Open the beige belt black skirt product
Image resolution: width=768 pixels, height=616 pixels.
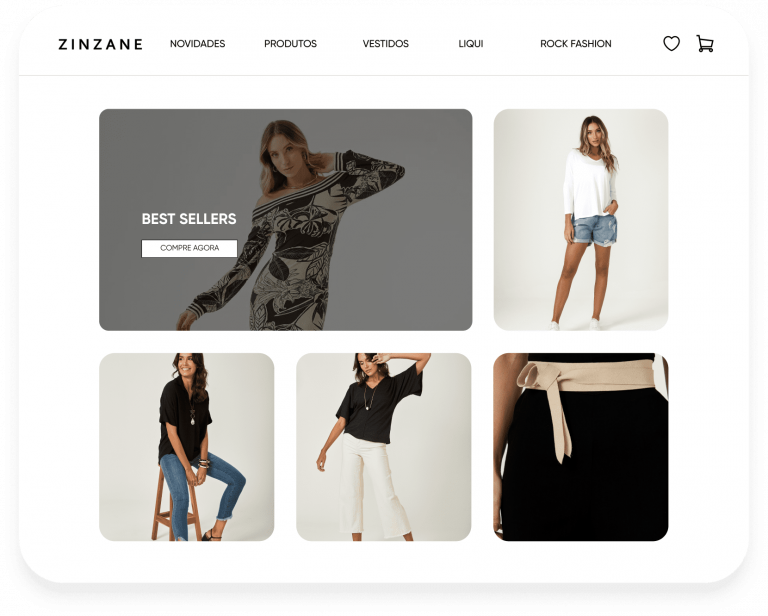coord(581,447)
